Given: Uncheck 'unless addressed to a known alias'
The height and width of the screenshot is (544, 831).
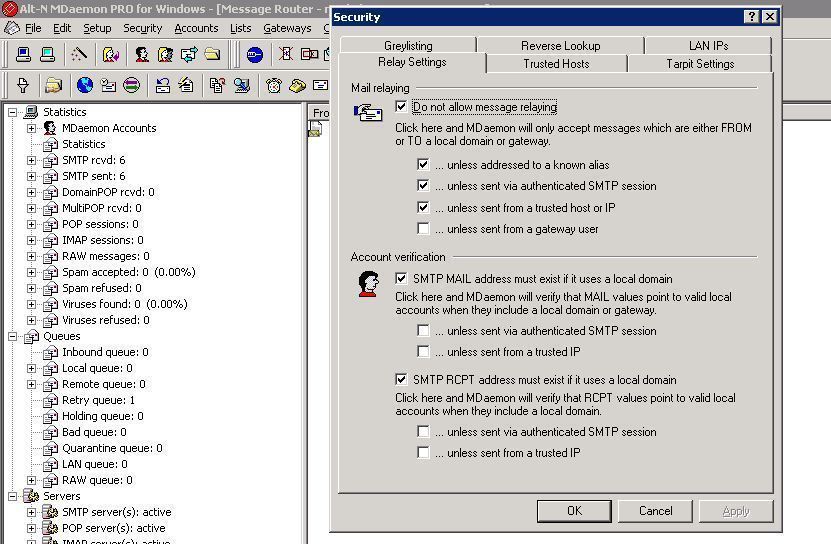Looking at the screenshot, I should click(x=423, y=164).
